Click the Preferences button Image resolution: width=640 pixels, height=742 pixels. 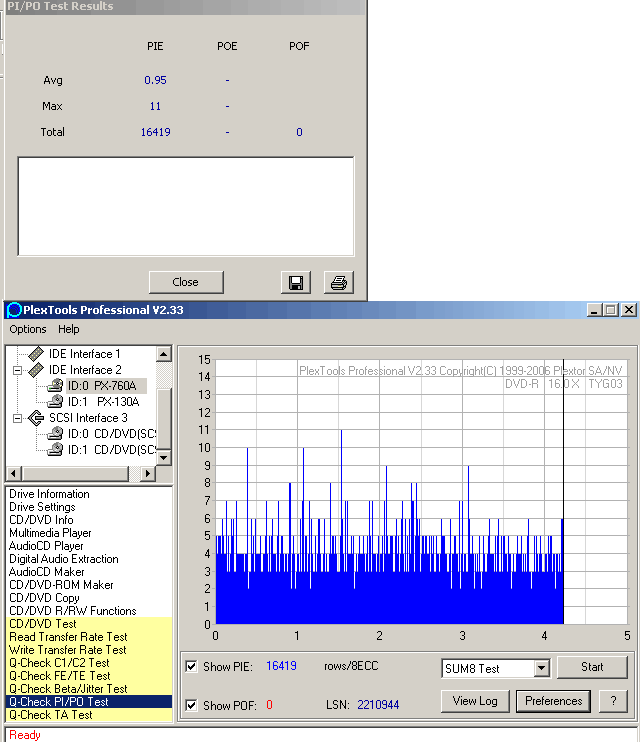coord(554,701)
